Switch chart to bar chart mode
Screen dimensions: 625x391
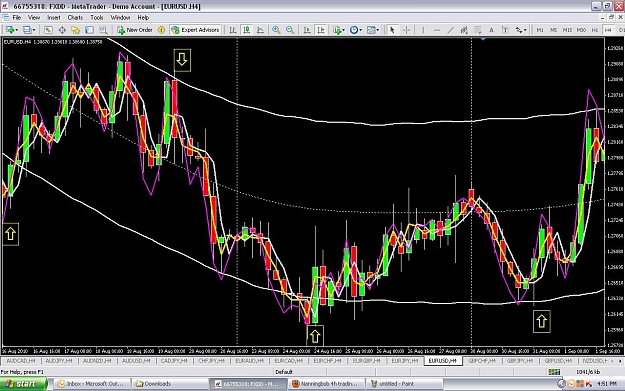[233, 30]
